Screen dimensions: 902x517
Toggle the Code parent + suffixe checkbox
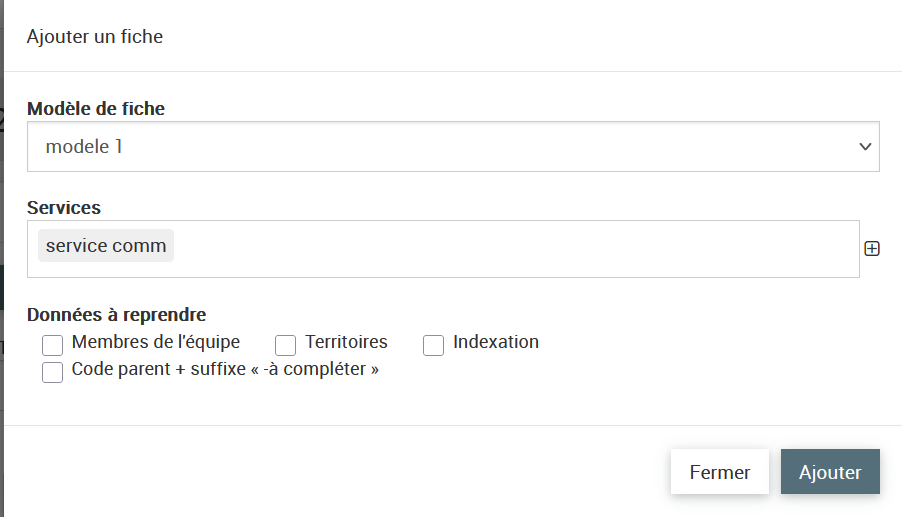point(53,372)
